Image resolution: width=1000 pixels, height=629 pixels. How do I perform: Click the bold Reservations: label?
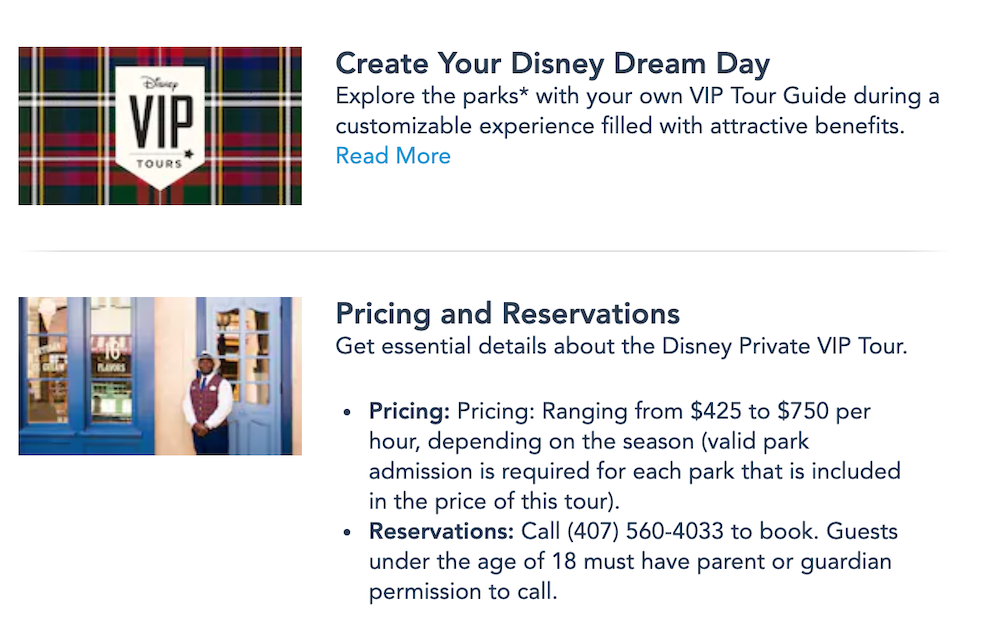click(441, 532)
